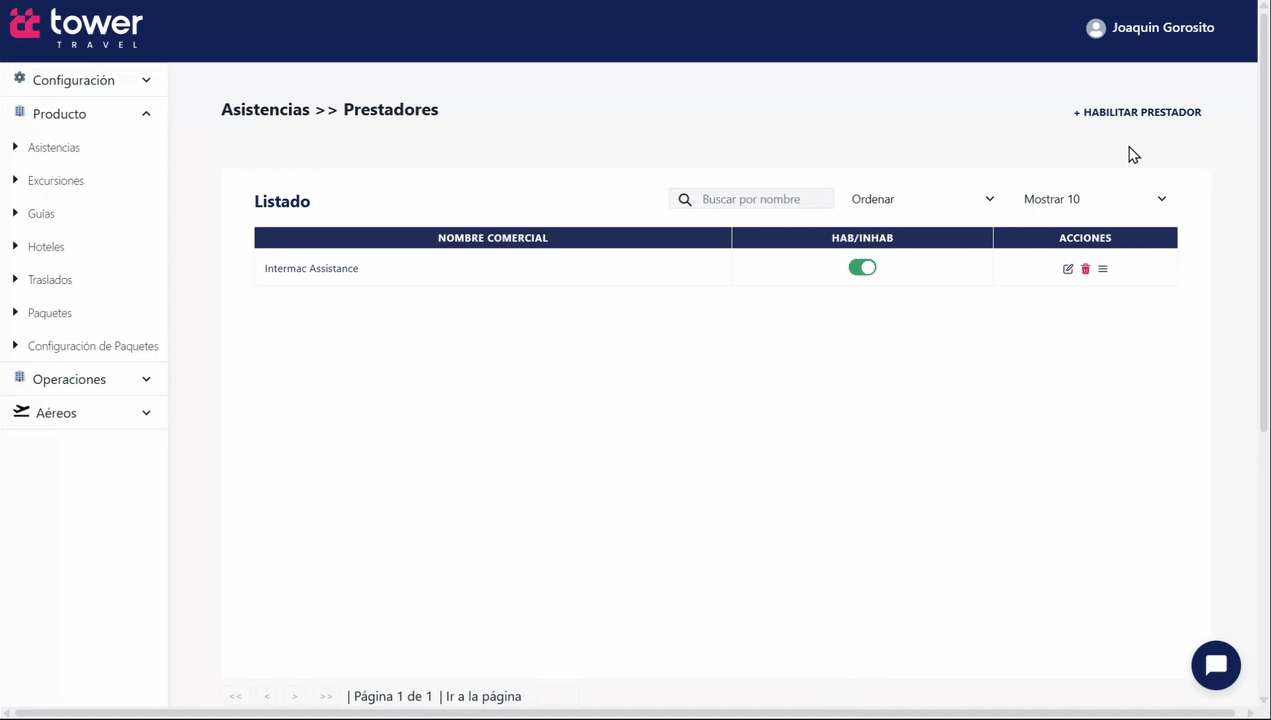Select Hoteles in the sidebar

(46, 247)
